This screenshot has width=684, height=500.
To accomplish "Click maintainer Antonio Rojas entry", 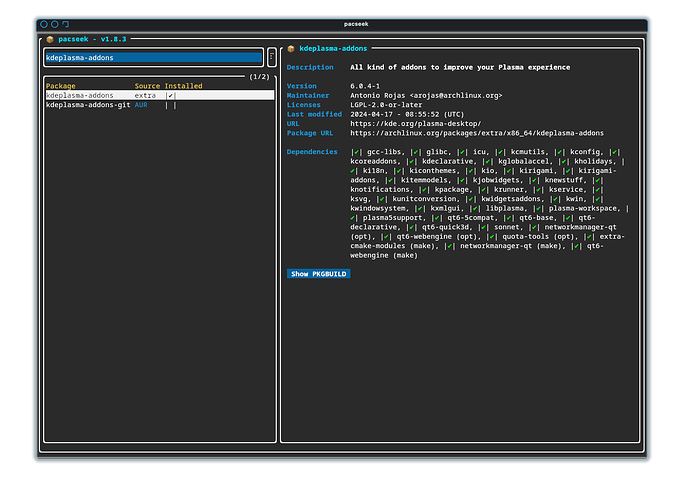I will tap(426, 96).
